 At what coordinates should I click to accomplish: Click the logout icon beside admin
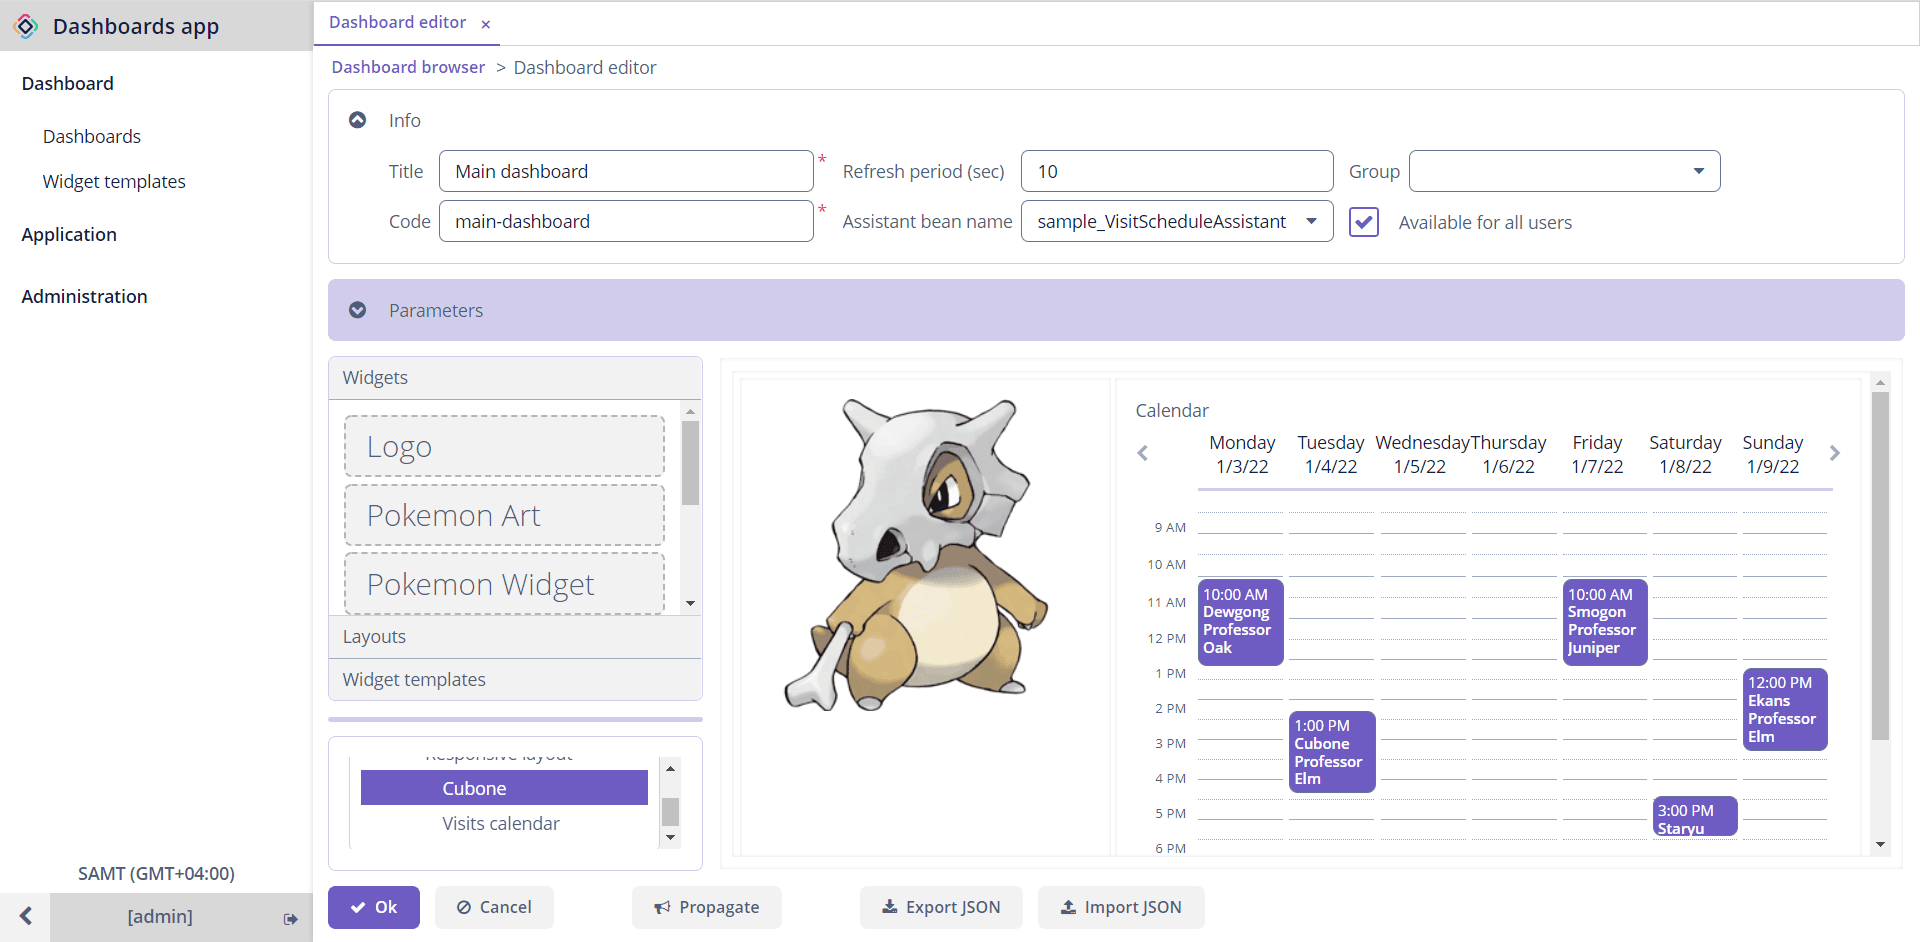coord(290,918)
